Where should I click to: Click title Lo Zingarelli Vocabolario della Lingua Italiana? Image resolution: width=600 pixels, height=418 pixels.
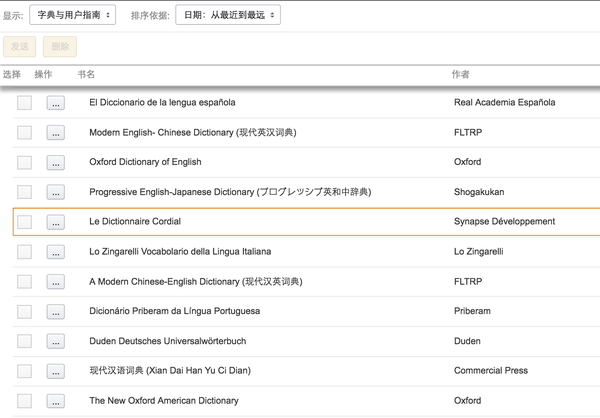pyautogui.click(x=180, y=251)
